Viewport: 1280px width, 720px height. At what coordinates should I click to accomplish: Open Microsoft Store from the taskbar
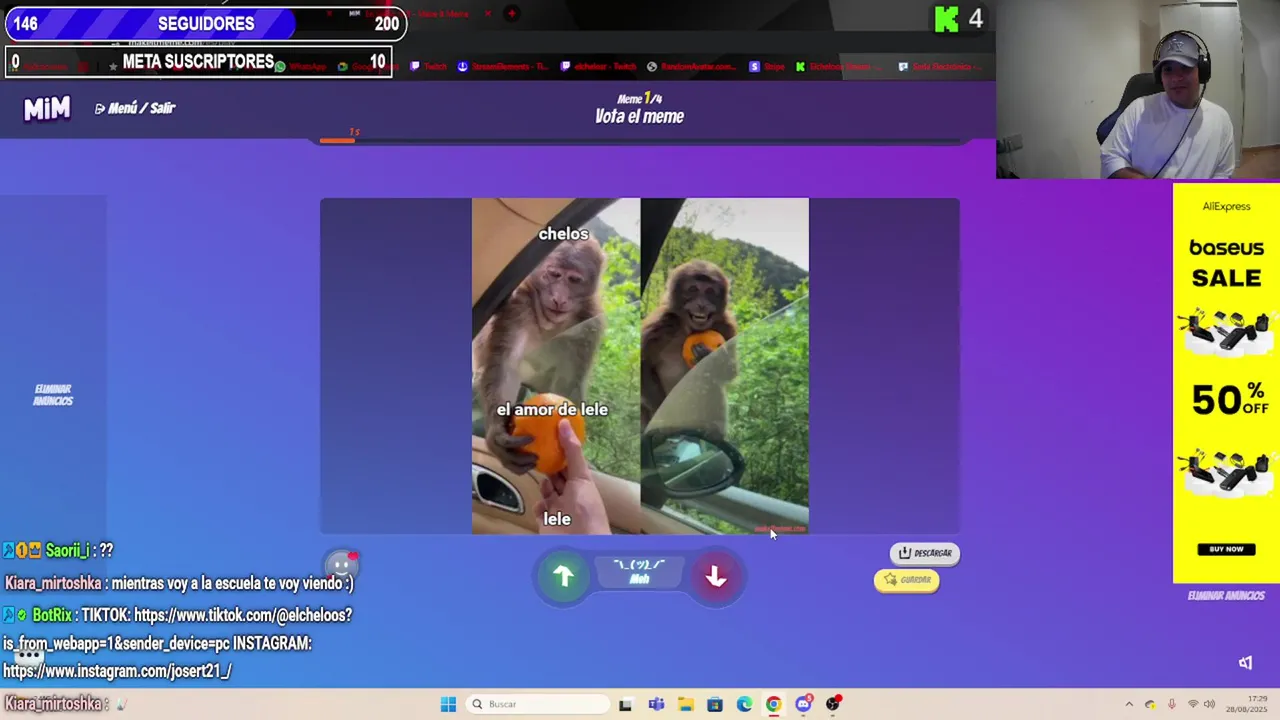(x=715, y=704)
